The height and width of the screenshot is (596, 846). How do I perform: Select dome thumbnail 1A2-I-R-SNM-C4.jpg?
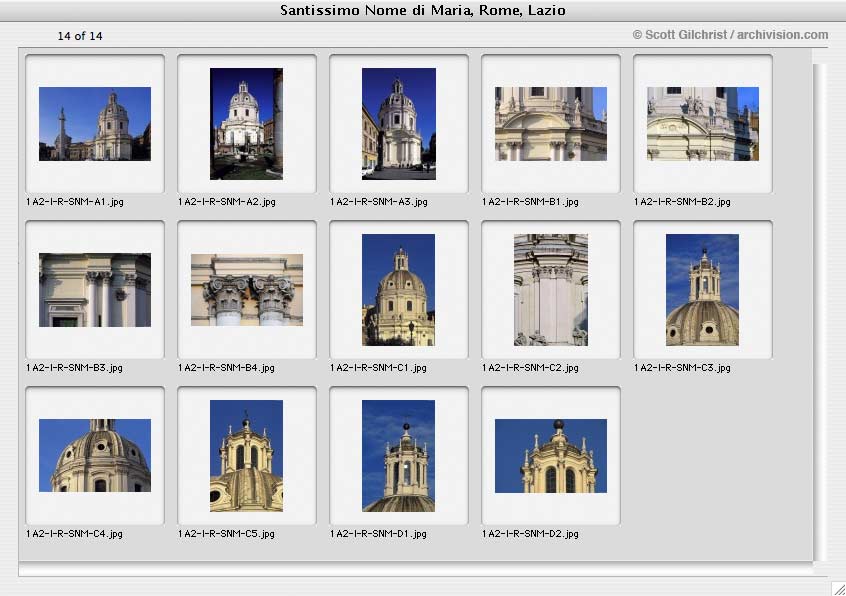[95, 455]
